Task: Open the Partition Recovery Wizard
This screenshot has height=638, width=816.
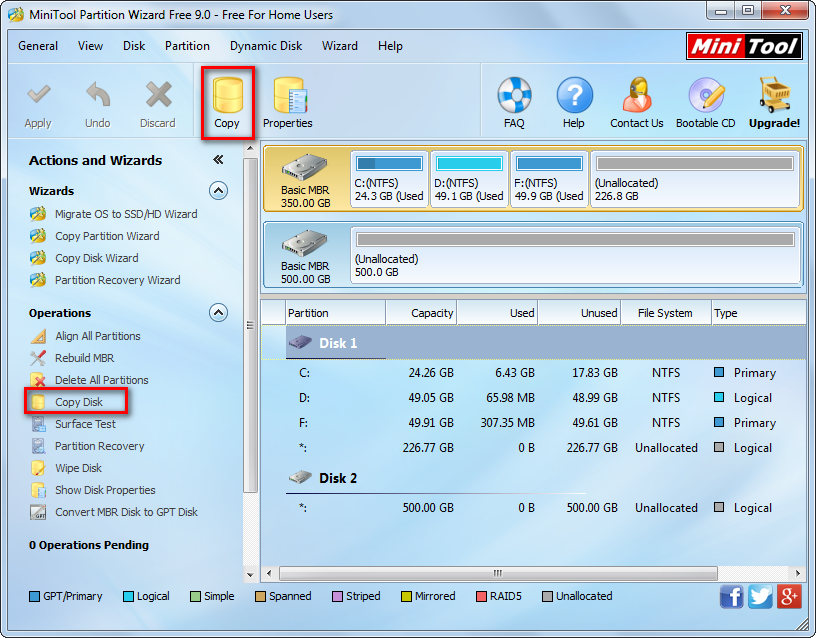Action: point(118,280)
